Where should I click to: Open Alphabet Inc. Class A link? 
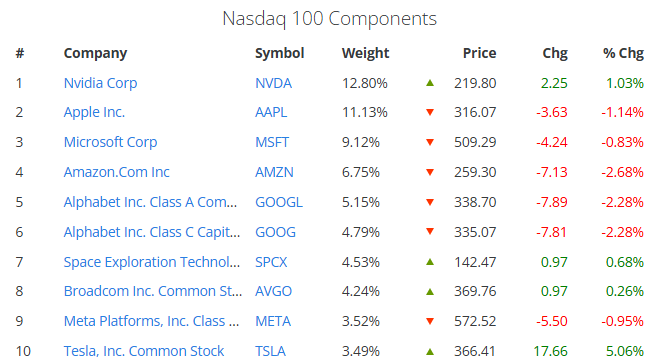pos(150,202)
